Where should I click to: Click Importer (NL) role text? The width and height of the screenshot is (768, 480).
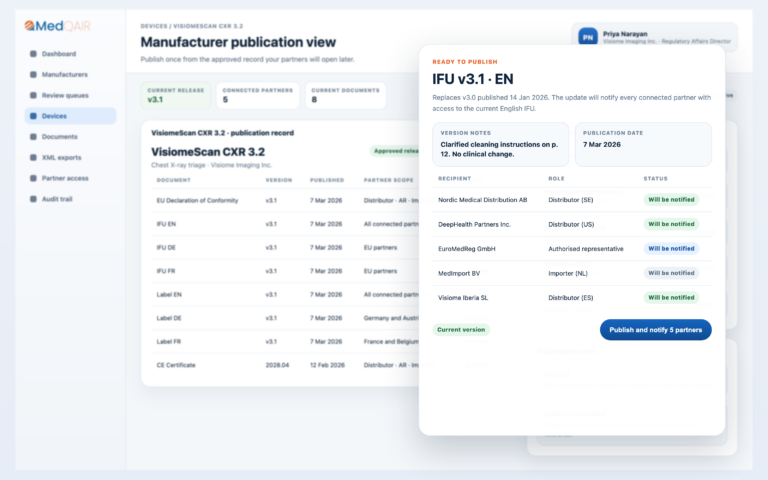tap(568, 273)
